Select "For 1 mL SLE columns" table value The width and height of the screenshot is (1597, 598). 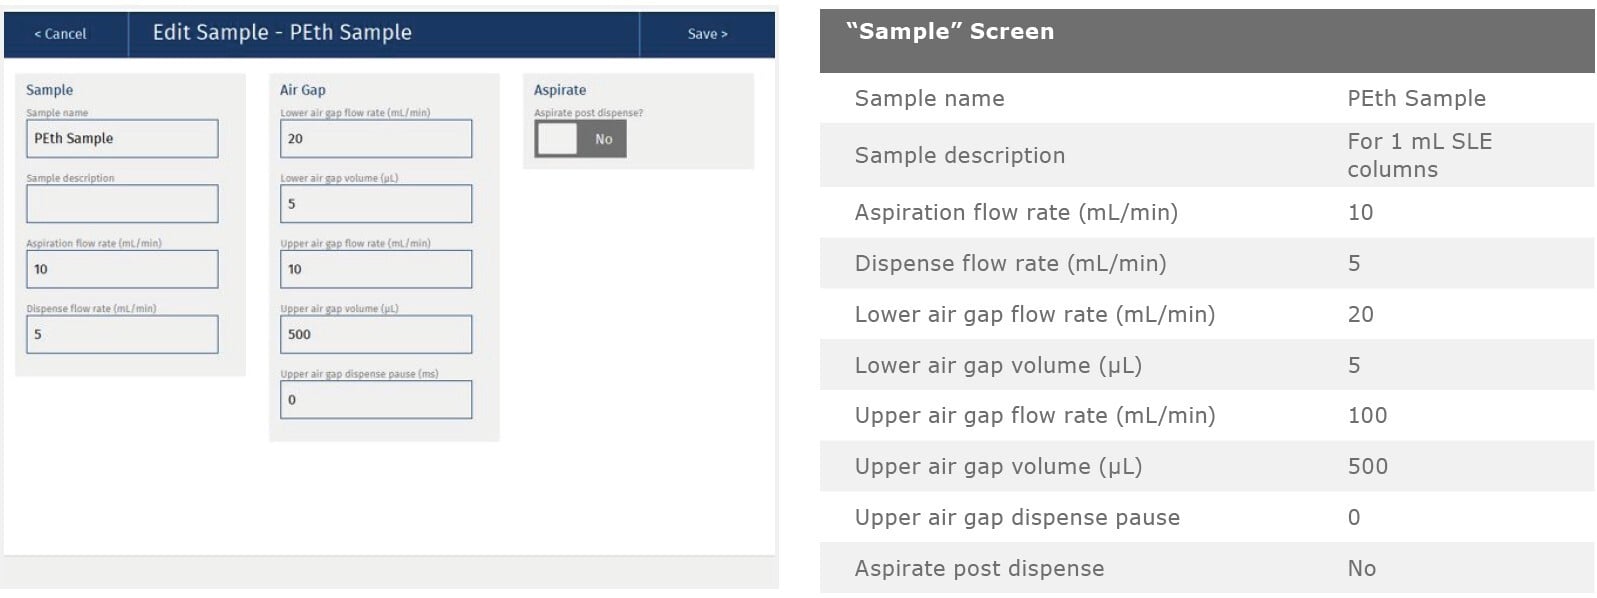point(1419,155)
